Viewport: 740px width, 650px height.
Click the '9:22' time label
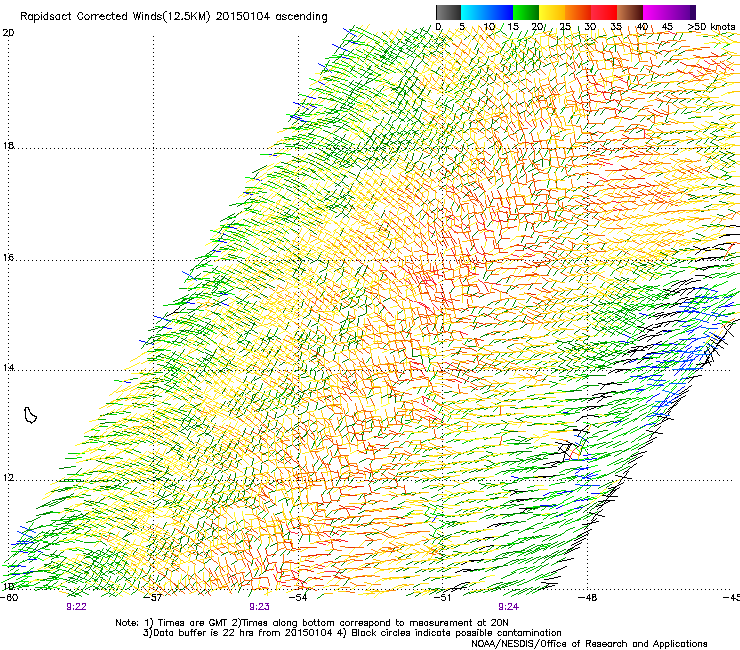pos(76,607)
